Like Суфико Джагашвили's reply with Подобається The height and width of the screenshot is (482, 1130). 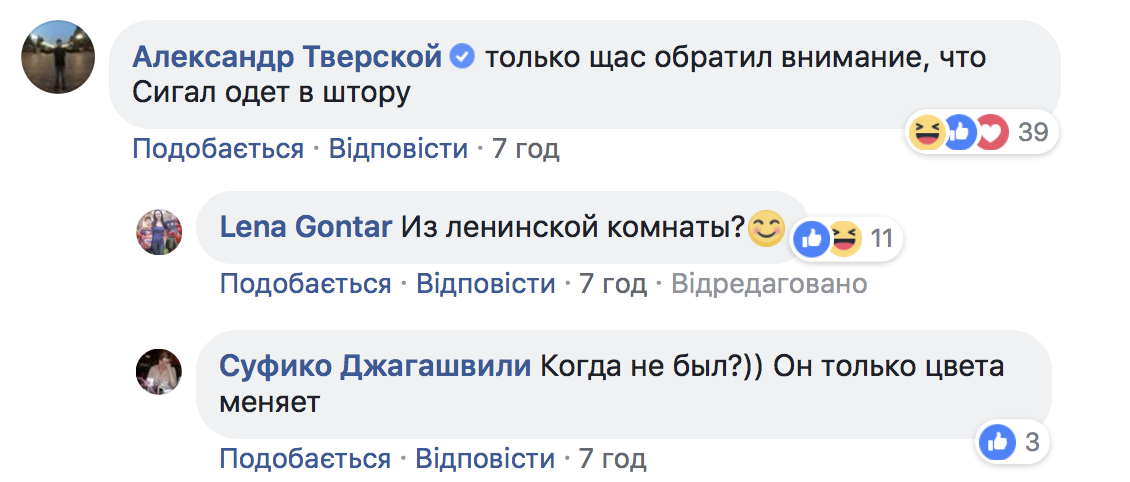[x=305, y=459]
